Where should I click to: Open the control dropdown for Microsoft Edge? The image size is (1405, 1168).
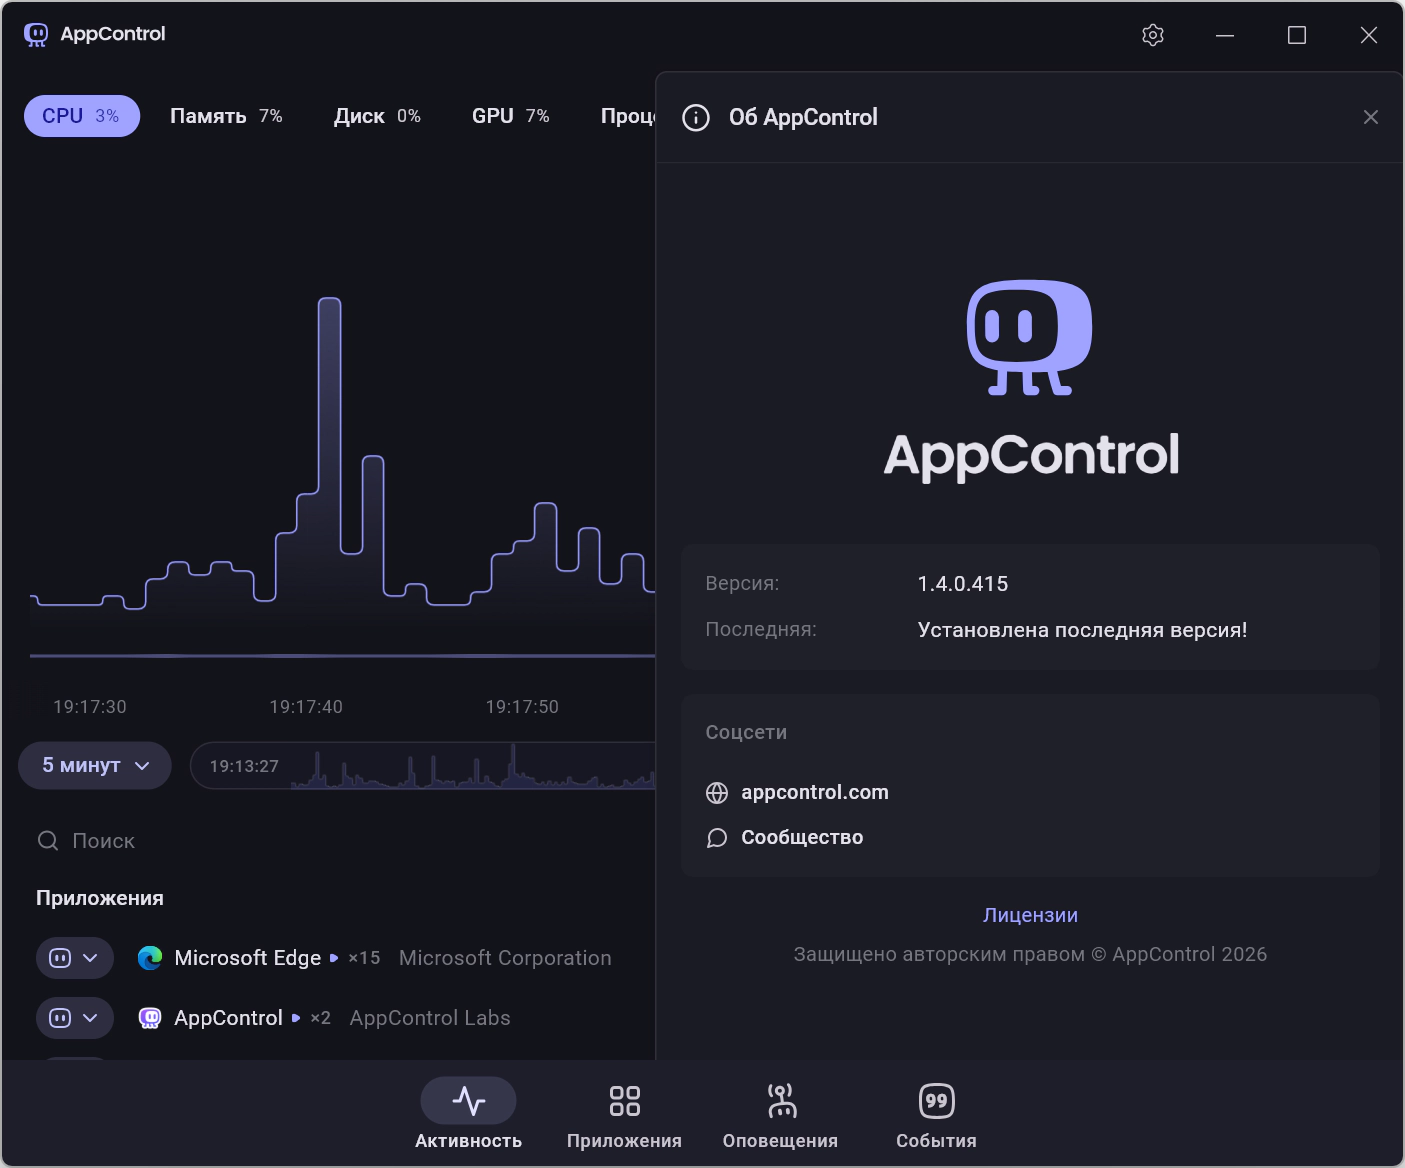click(75, 958)
